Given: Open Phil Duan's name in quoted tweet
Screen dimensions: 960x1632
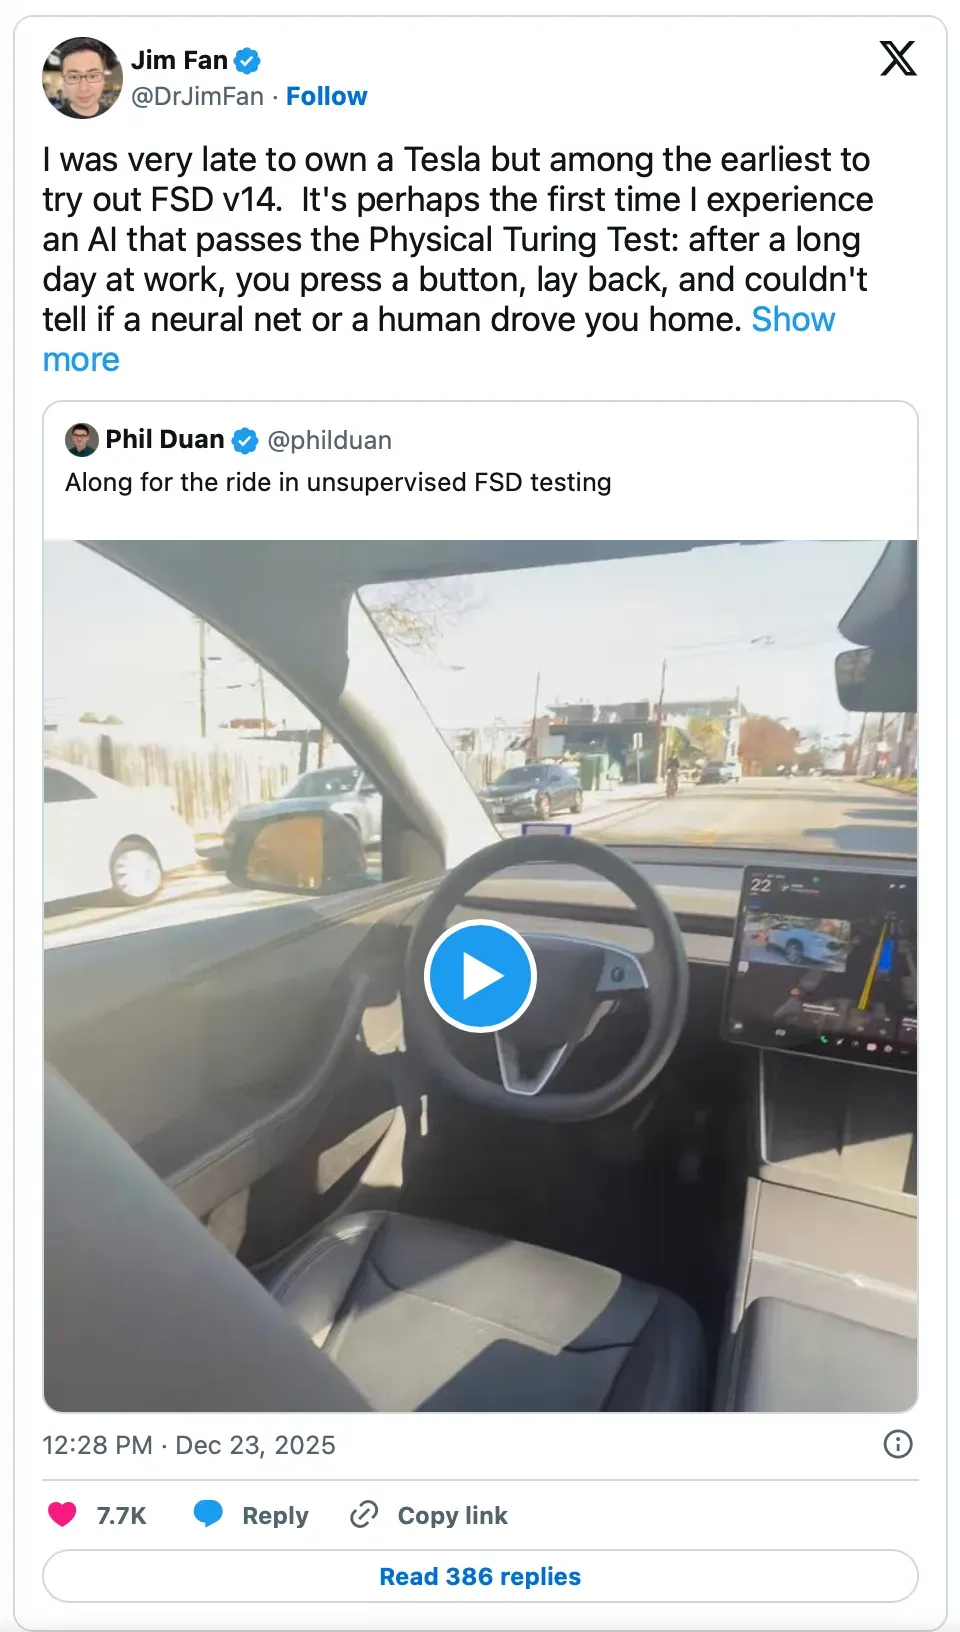Looking at the screenshot, I should [x=165, y=440].
